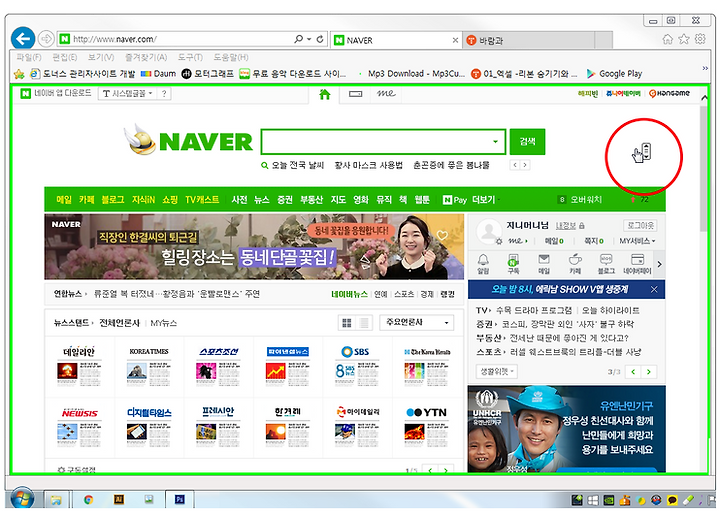Click the vertical page scrollbar thumb
This screenshot has width=720, height=515.
click(x=703, y=168)
